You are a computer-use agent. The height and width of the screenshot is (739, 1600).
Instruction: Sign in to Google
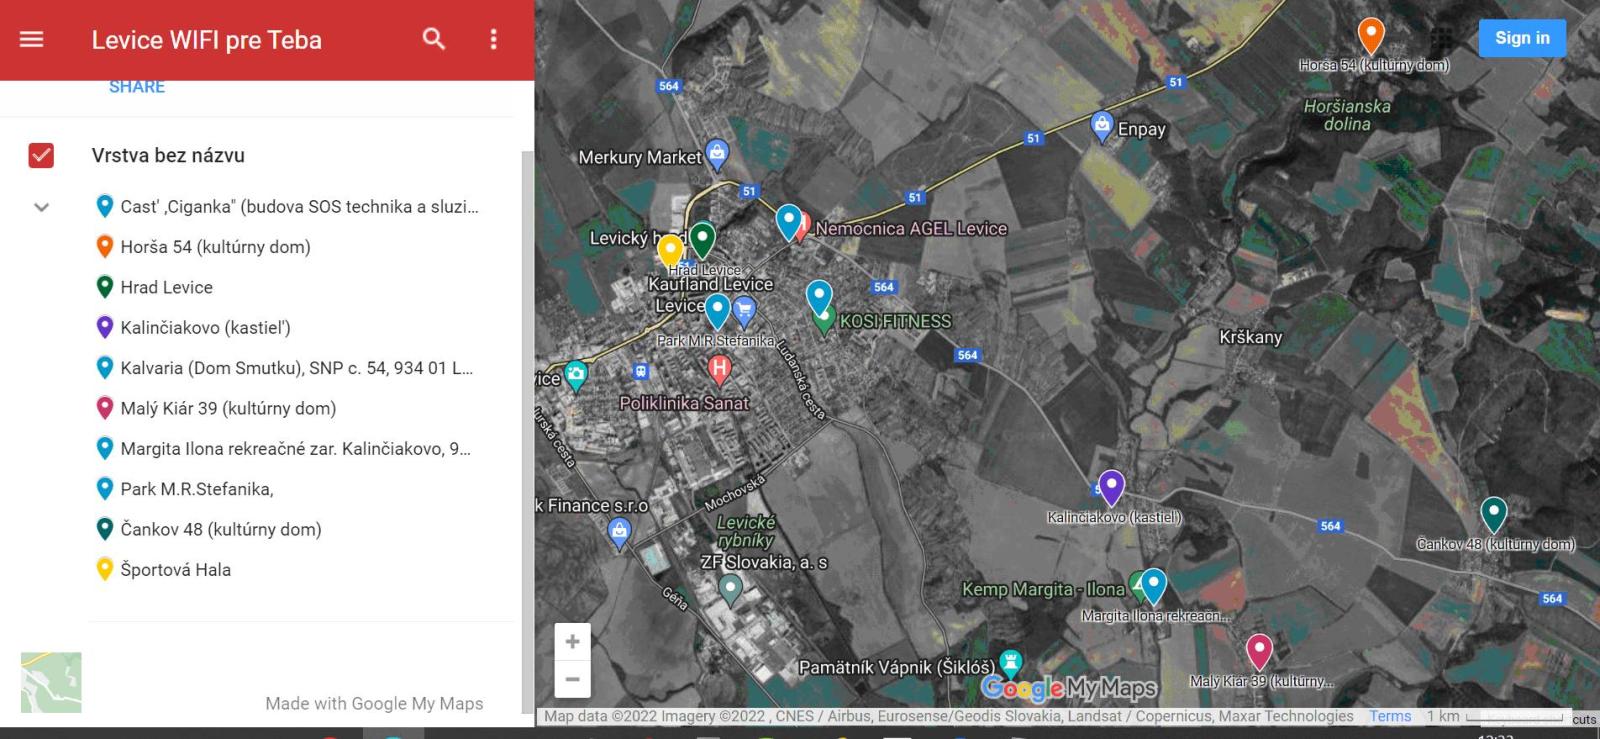tap(1522, 38)
